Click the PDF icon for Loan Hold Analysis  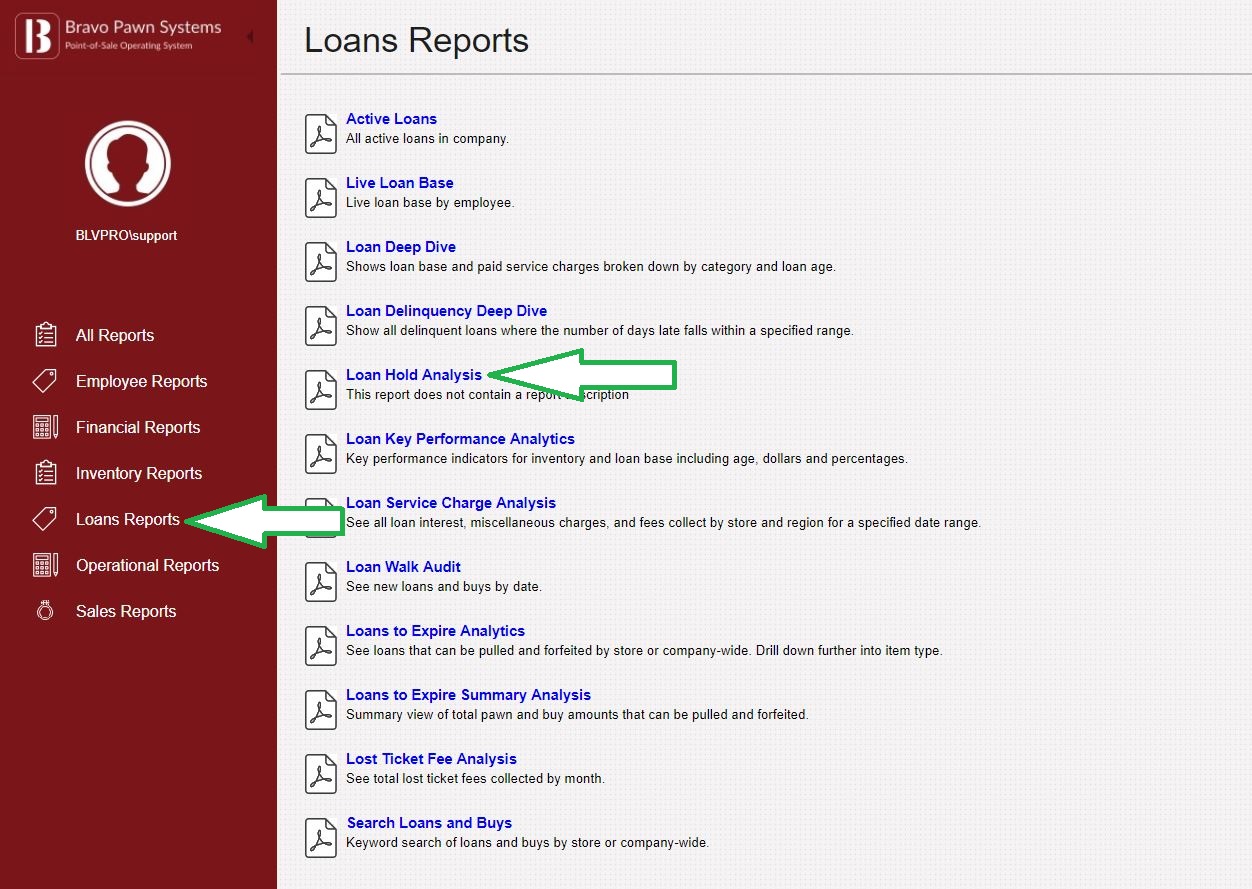[x=320, y=390]
